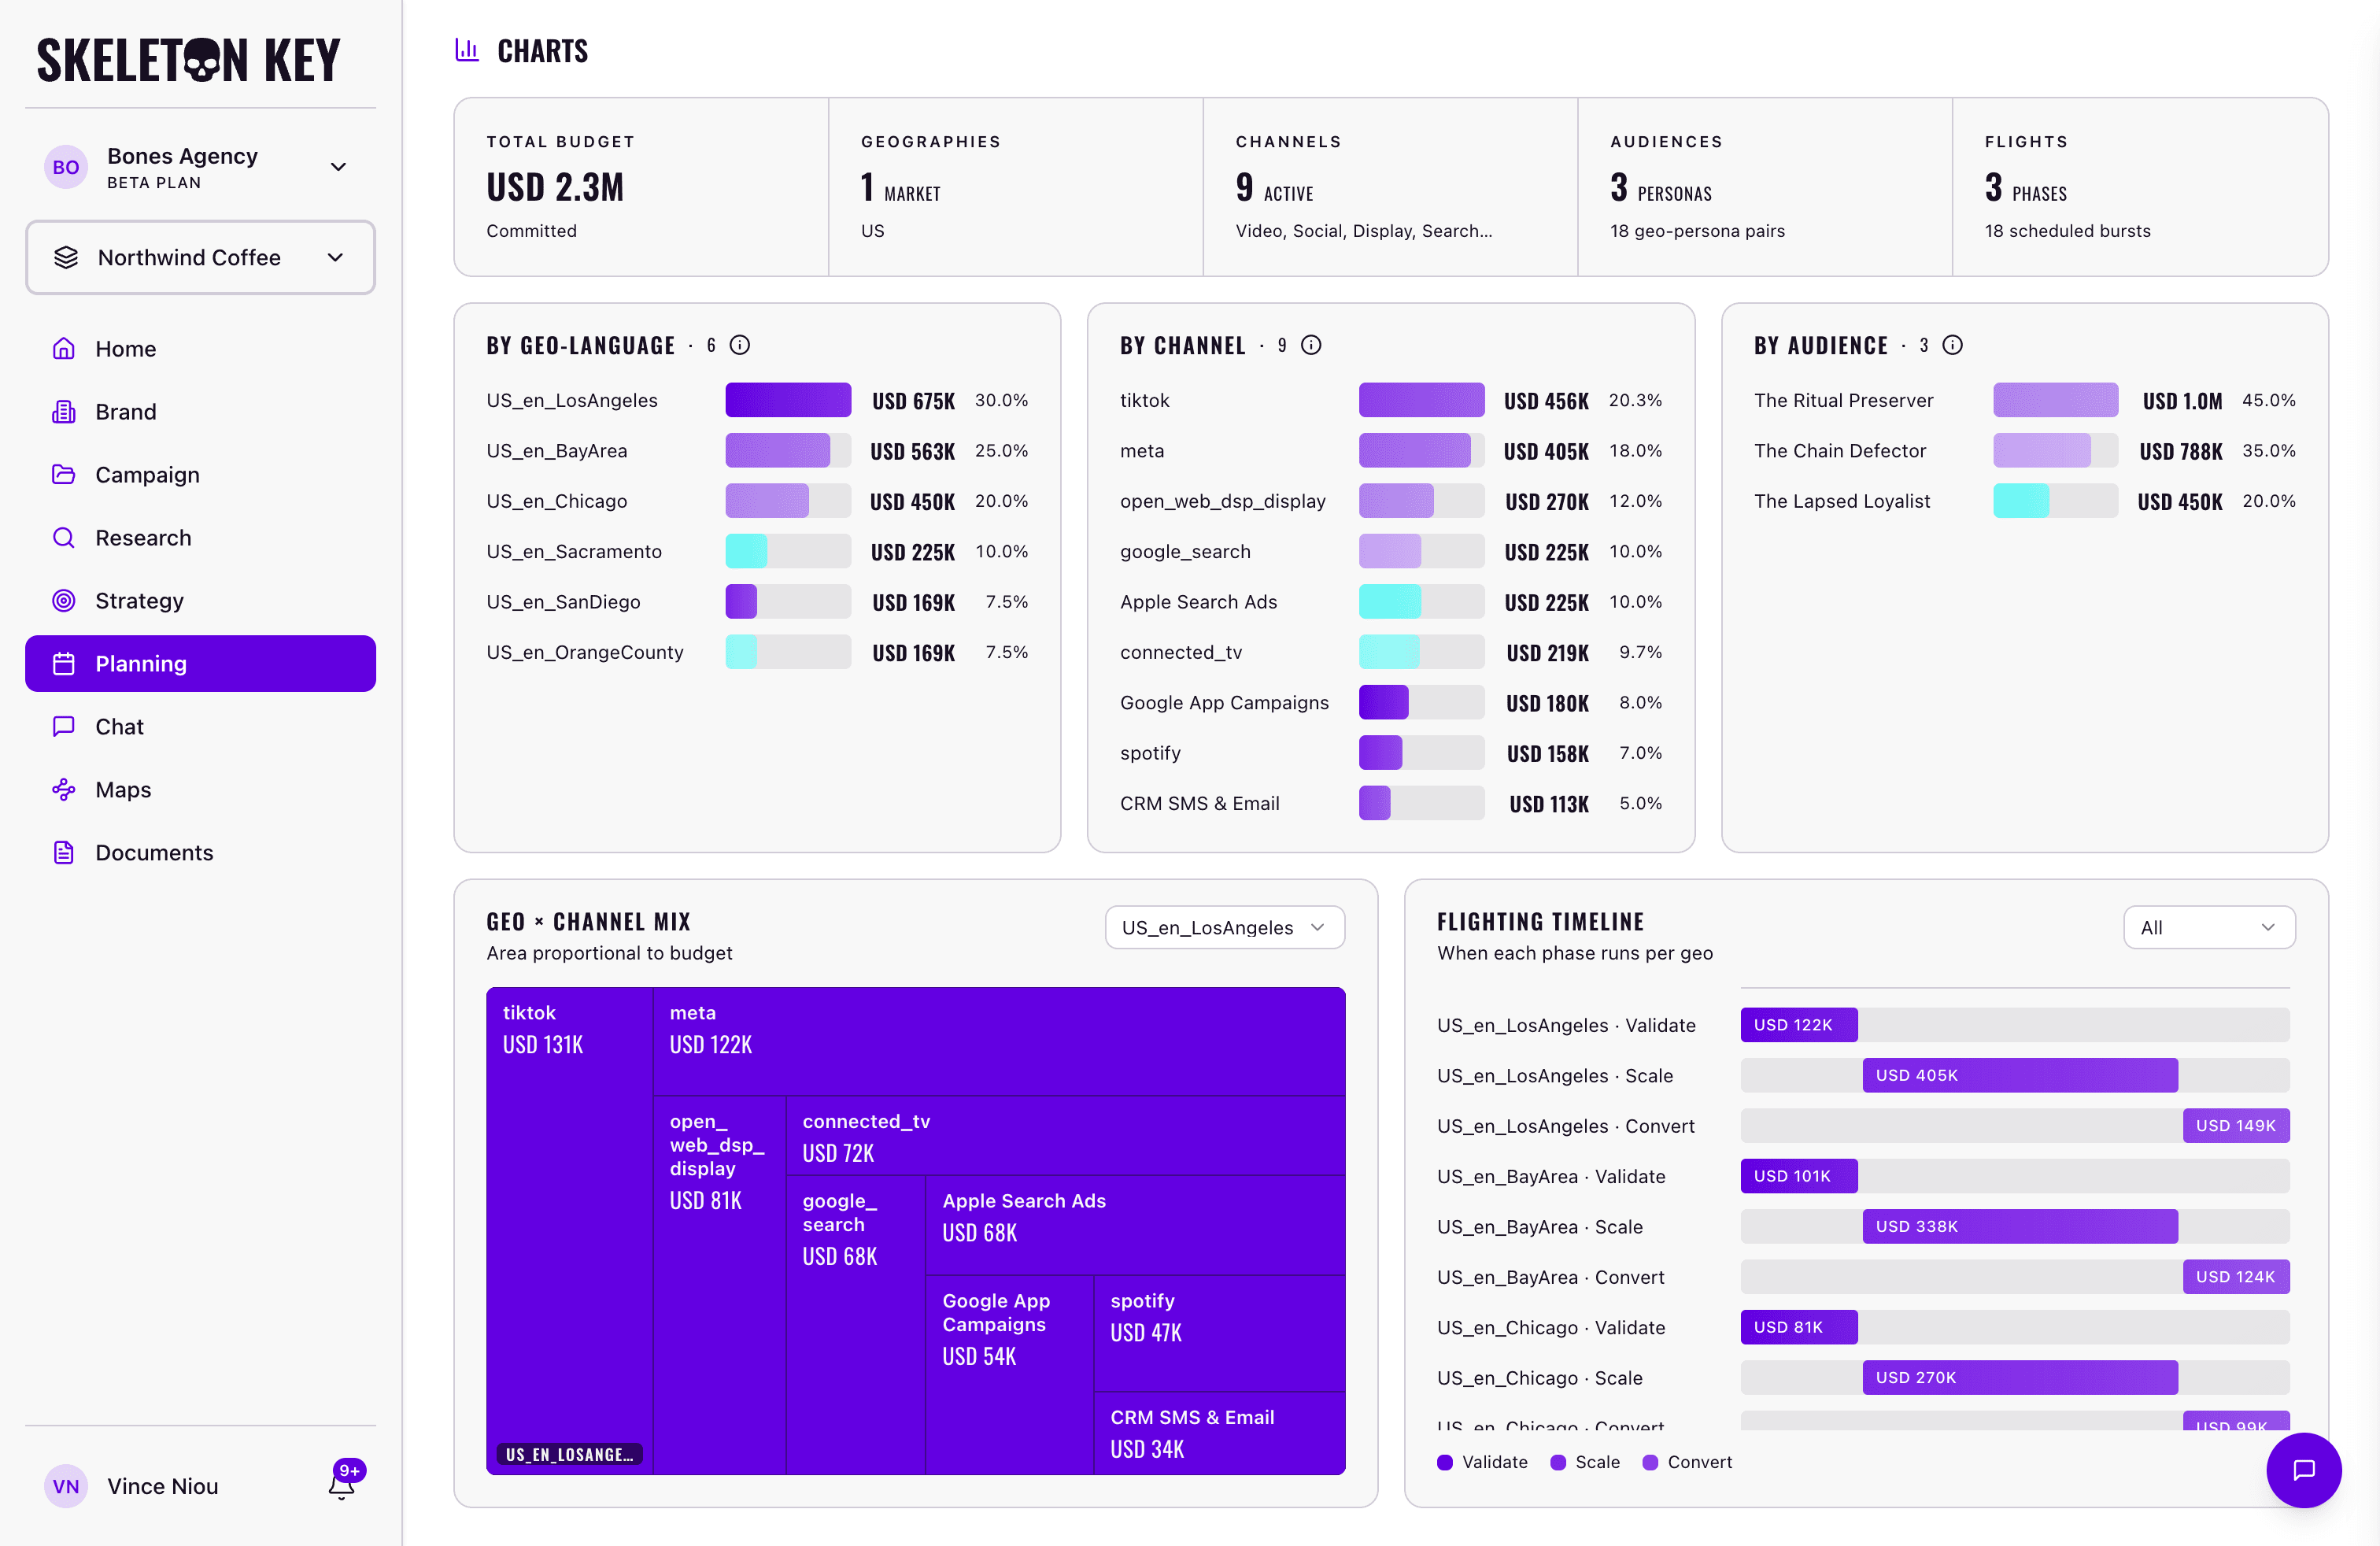Screen dimensions: 2380x1546
Task: Click info icon next to By Audience
Action: tap(1952, 345)
